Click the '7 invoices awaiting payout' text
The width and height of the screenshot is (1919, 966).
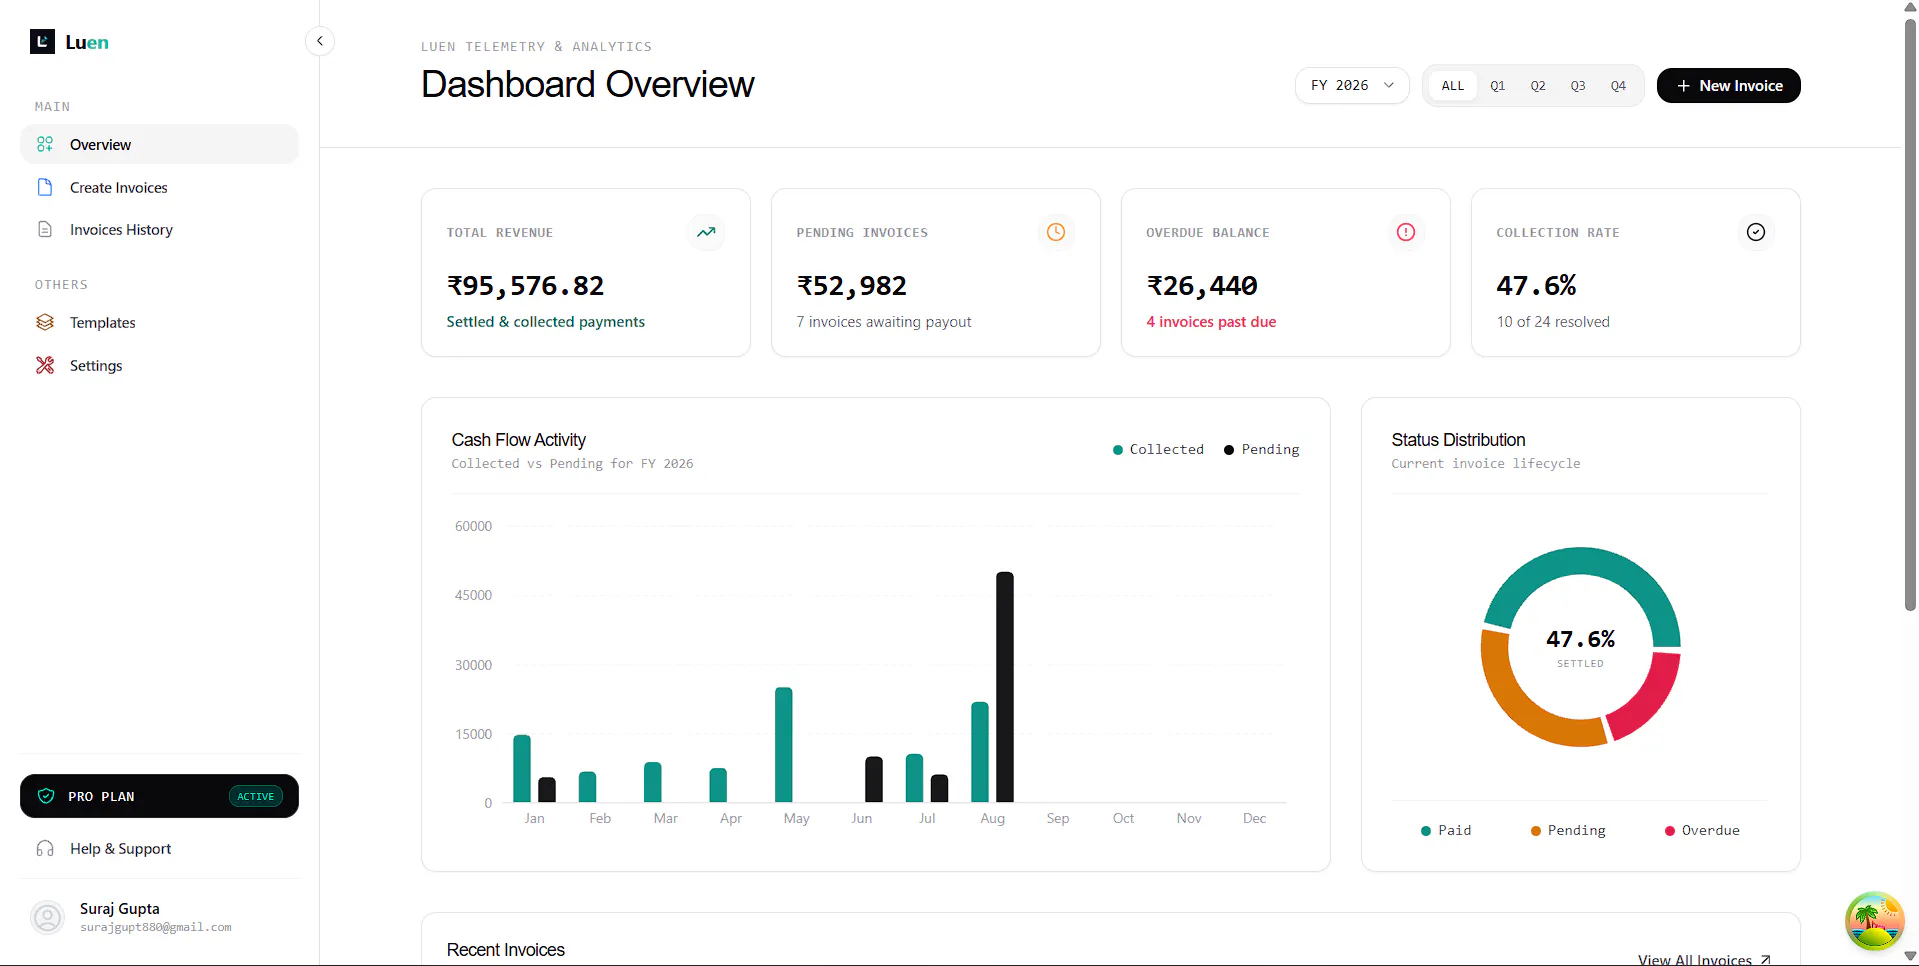pyautogui.click(x=884, y=322)
